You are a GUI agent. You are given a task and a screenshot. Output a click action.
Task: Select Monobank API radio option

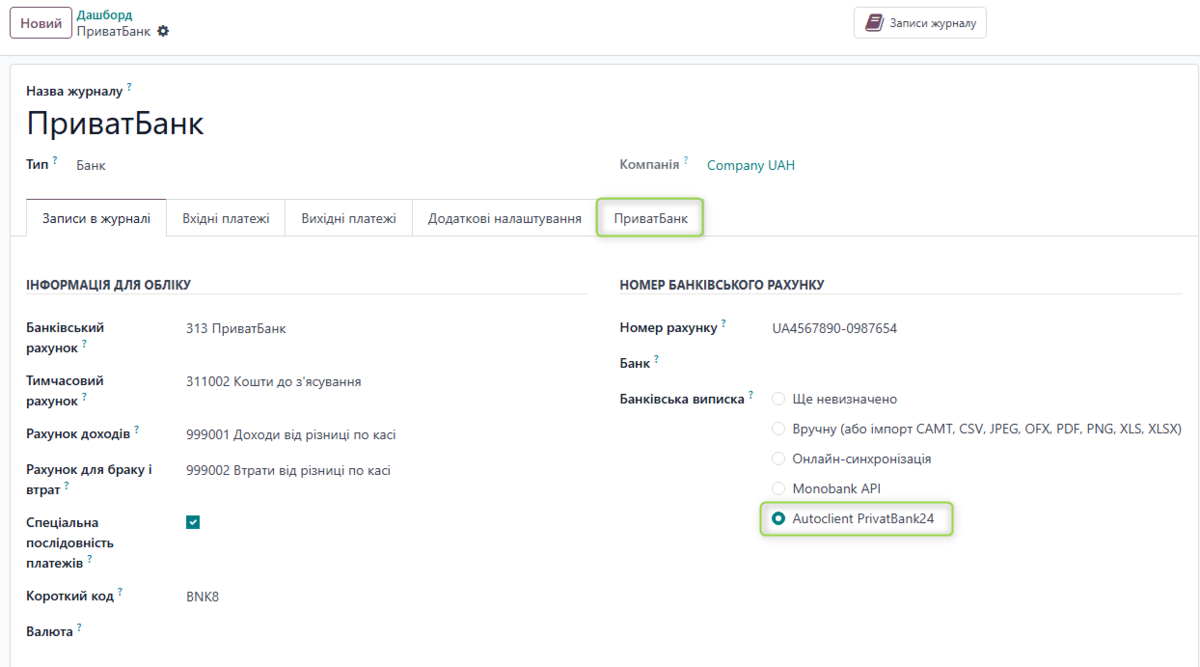(x=779, y=489)
